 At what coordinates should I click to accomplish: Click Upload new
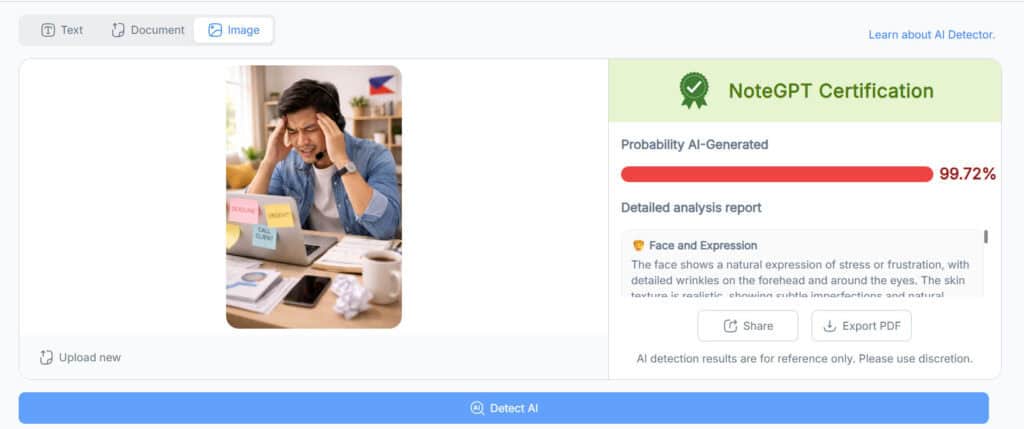(x=80, y=357)
